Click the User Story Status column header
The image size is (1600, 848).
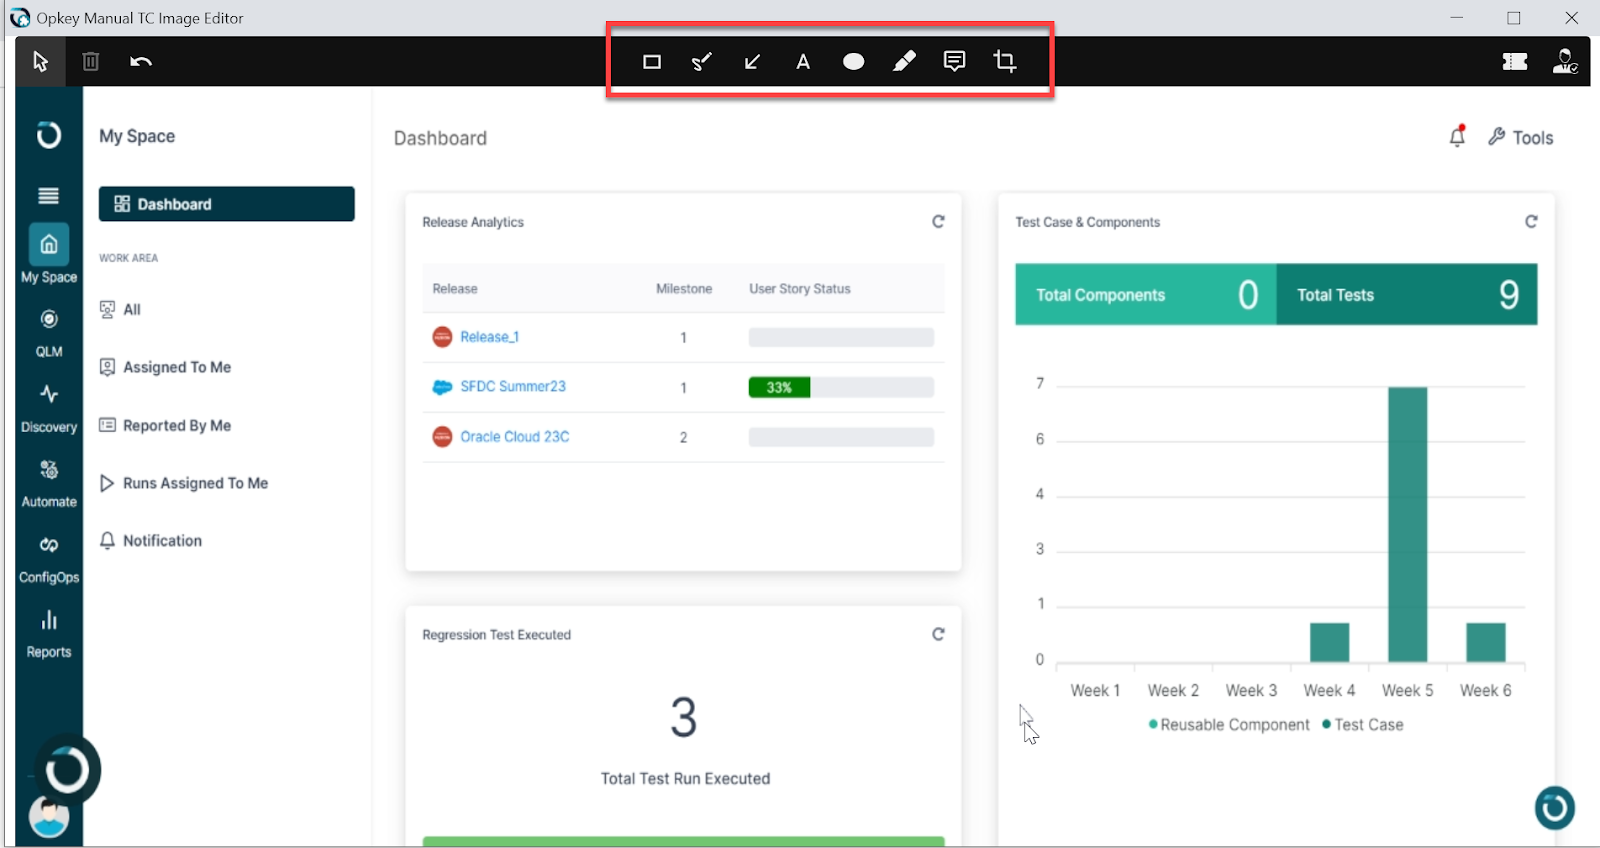tap(800, 289)
